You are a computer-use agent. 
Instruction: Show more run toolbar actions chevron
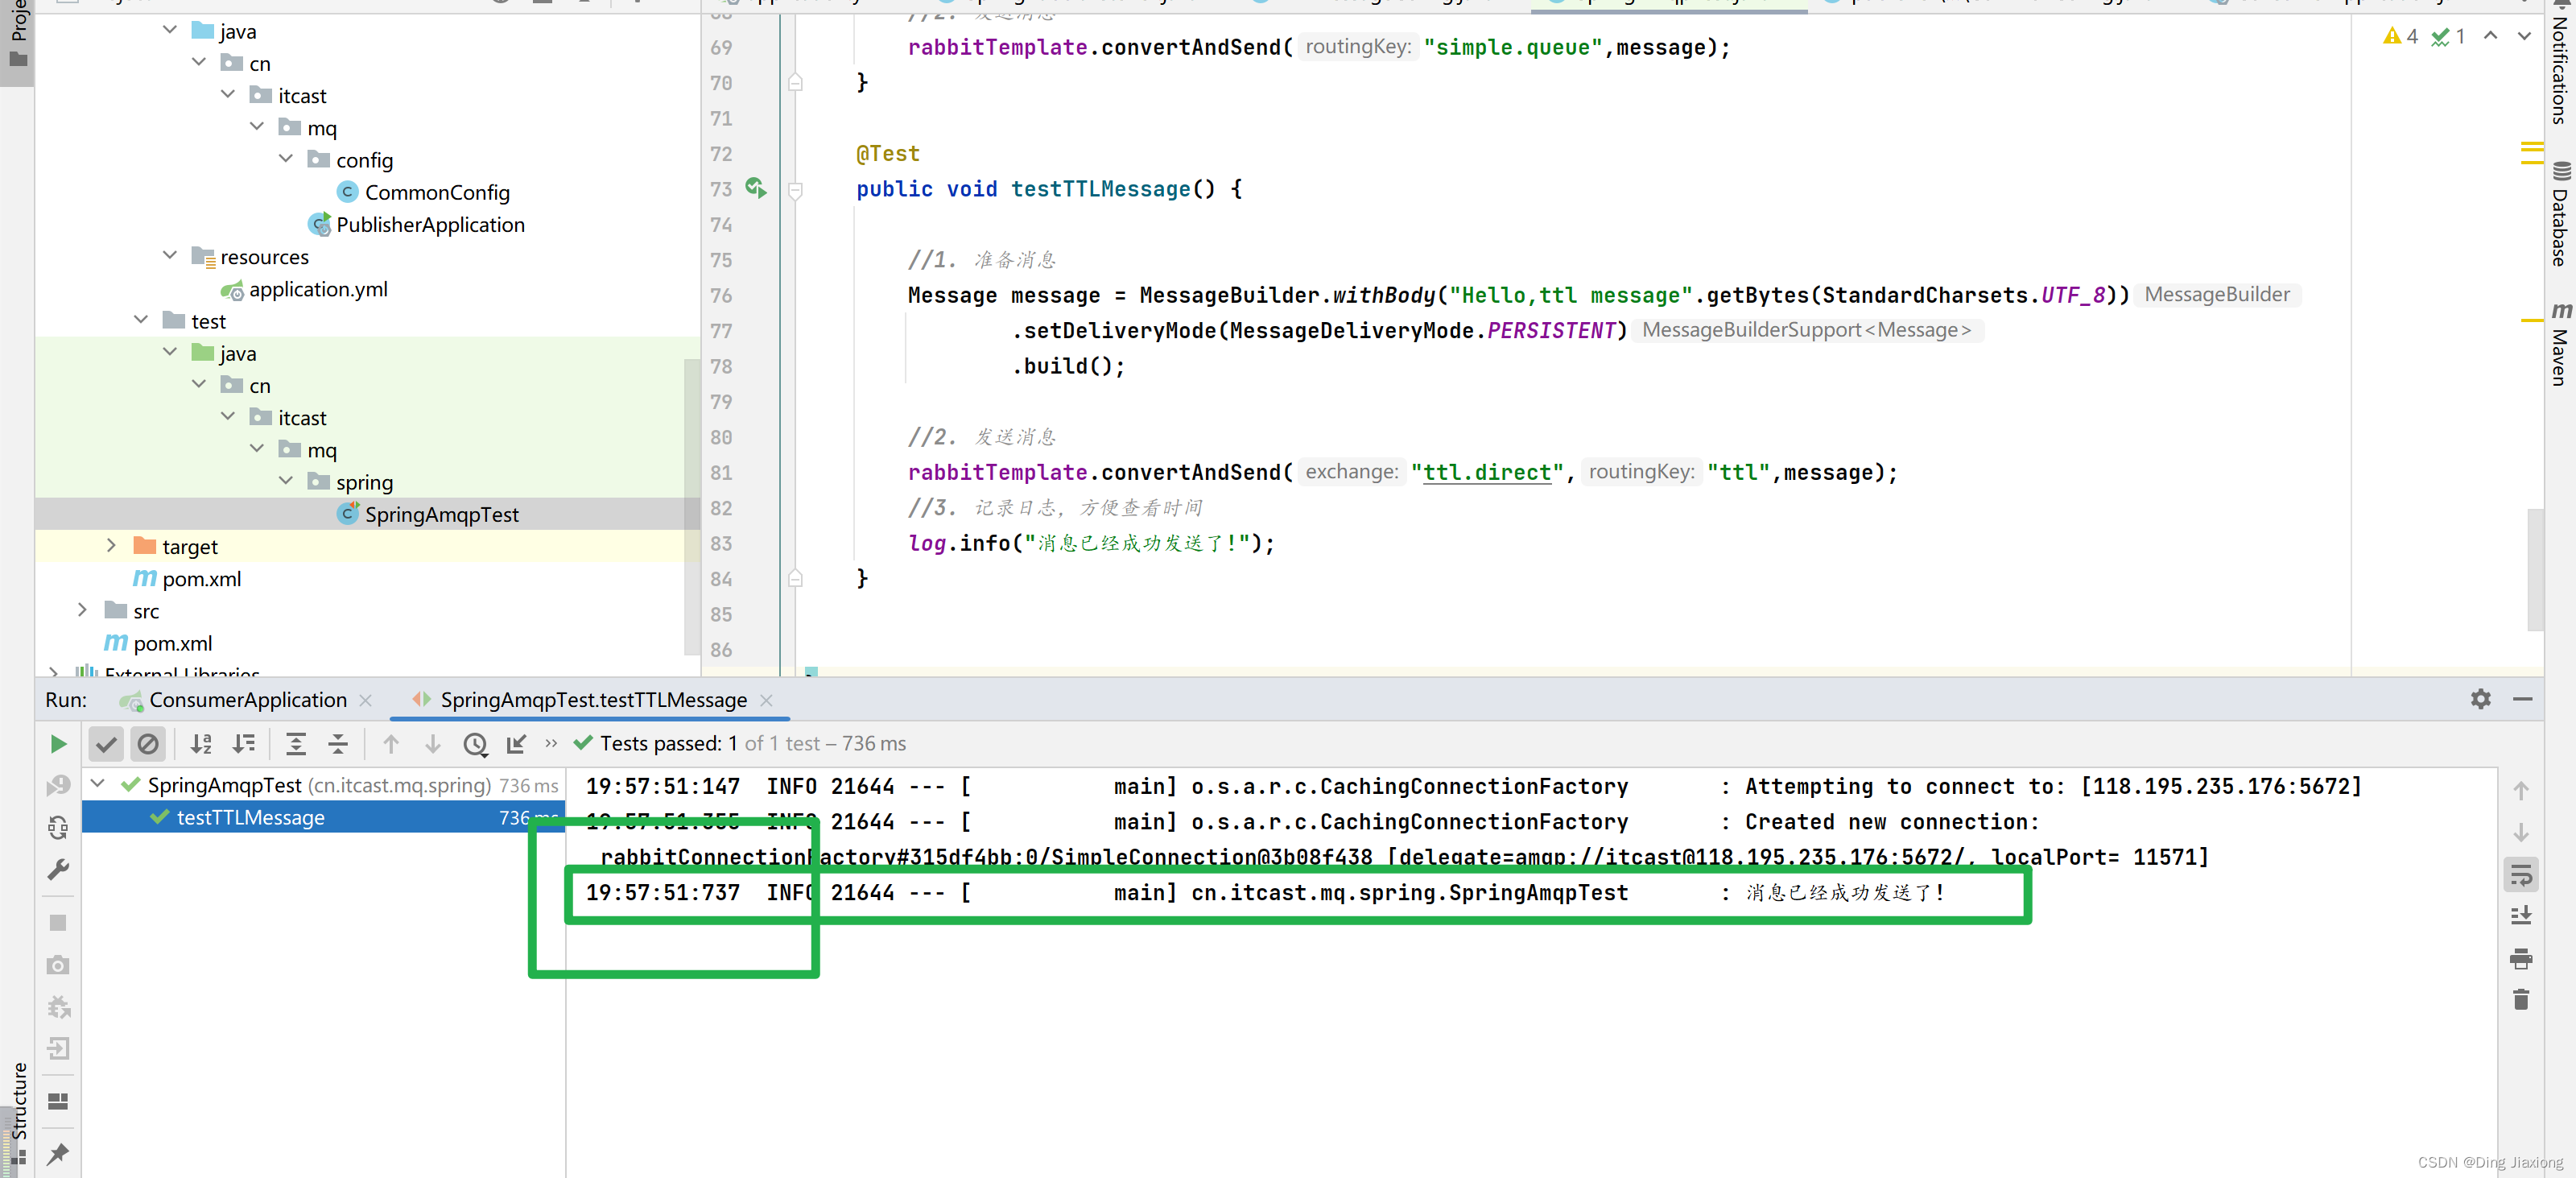pyautogui.click(x=551, y=743)
